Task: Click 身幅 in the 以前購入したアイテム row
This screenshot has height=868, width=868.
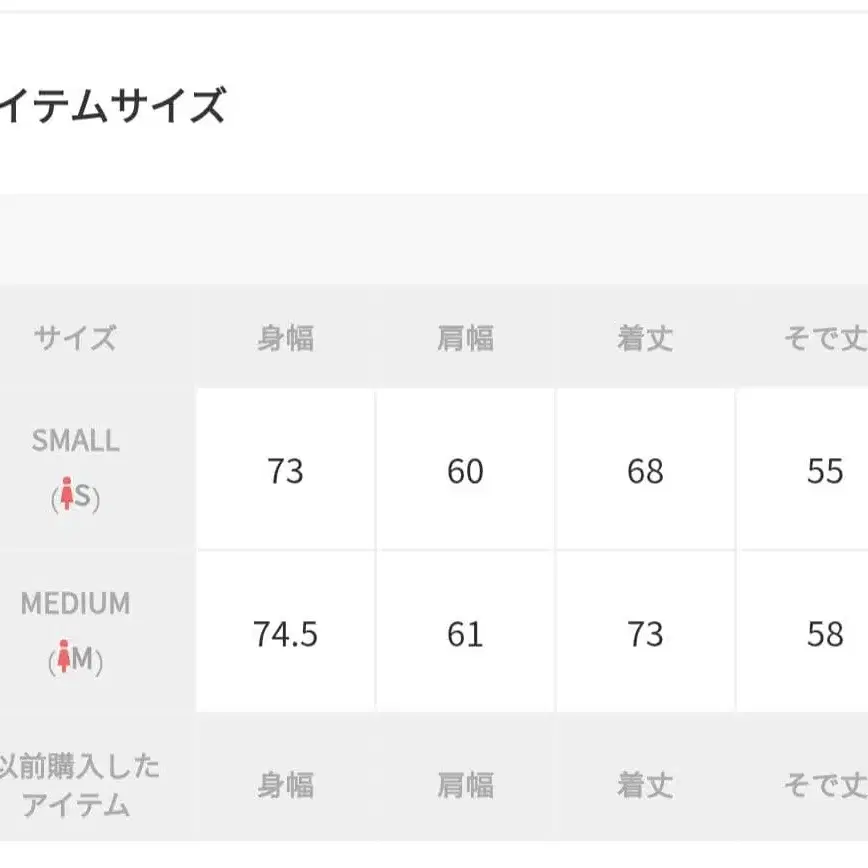Action: pyautogui.click(x=285, y=785)
